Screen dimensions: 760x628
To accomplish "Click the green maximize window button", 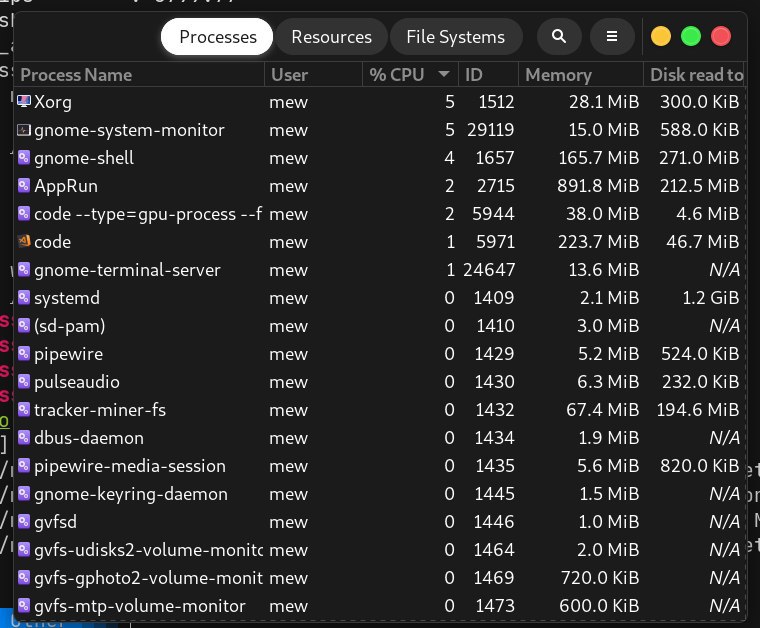I will (691, 36).
